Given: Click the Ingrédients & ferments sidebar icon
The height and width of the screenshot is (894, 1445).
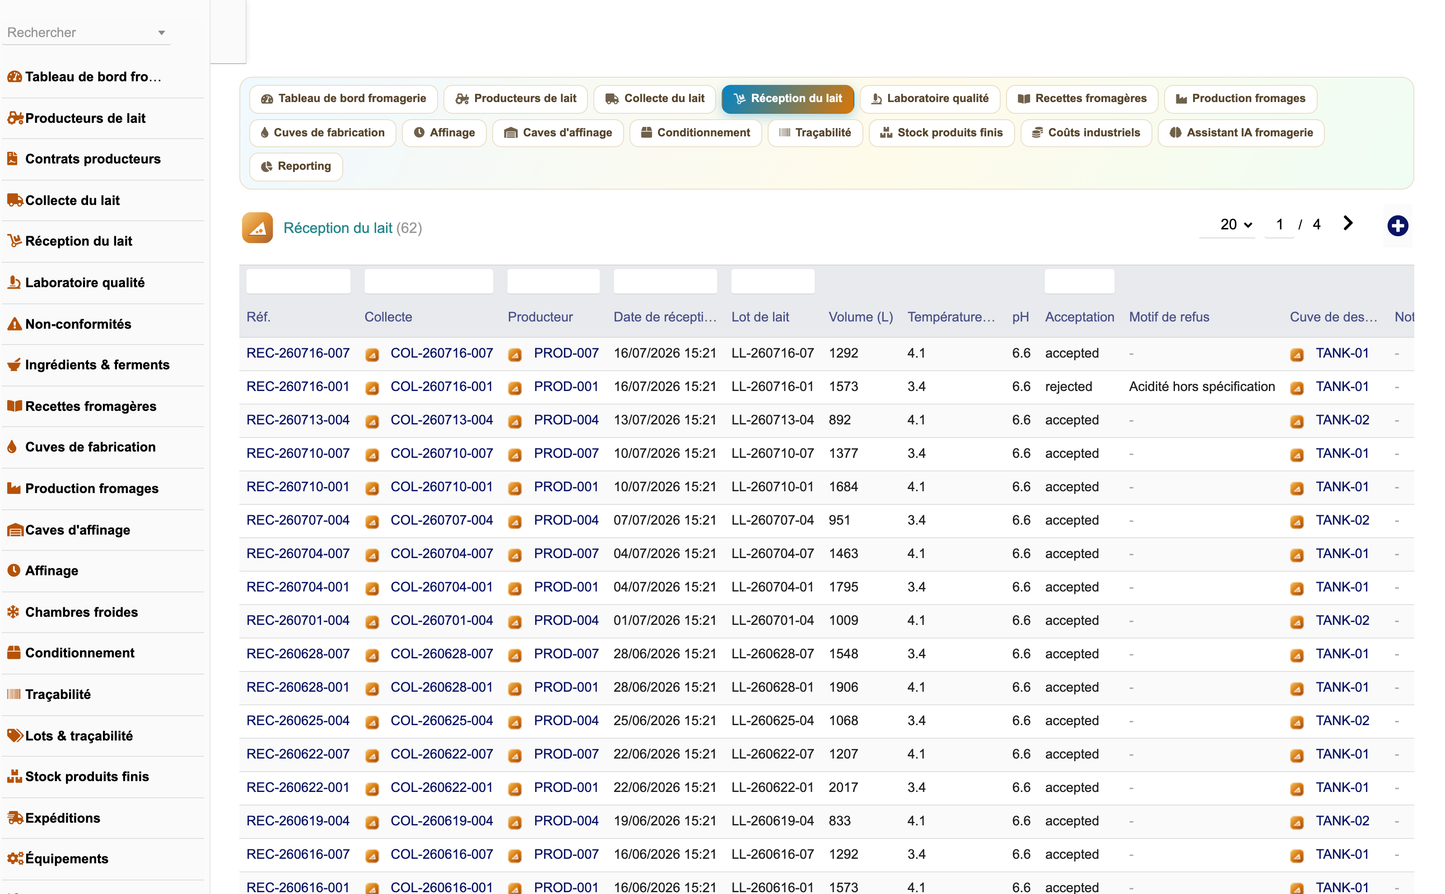Looking at the screenshot, I should pos(14,365).
